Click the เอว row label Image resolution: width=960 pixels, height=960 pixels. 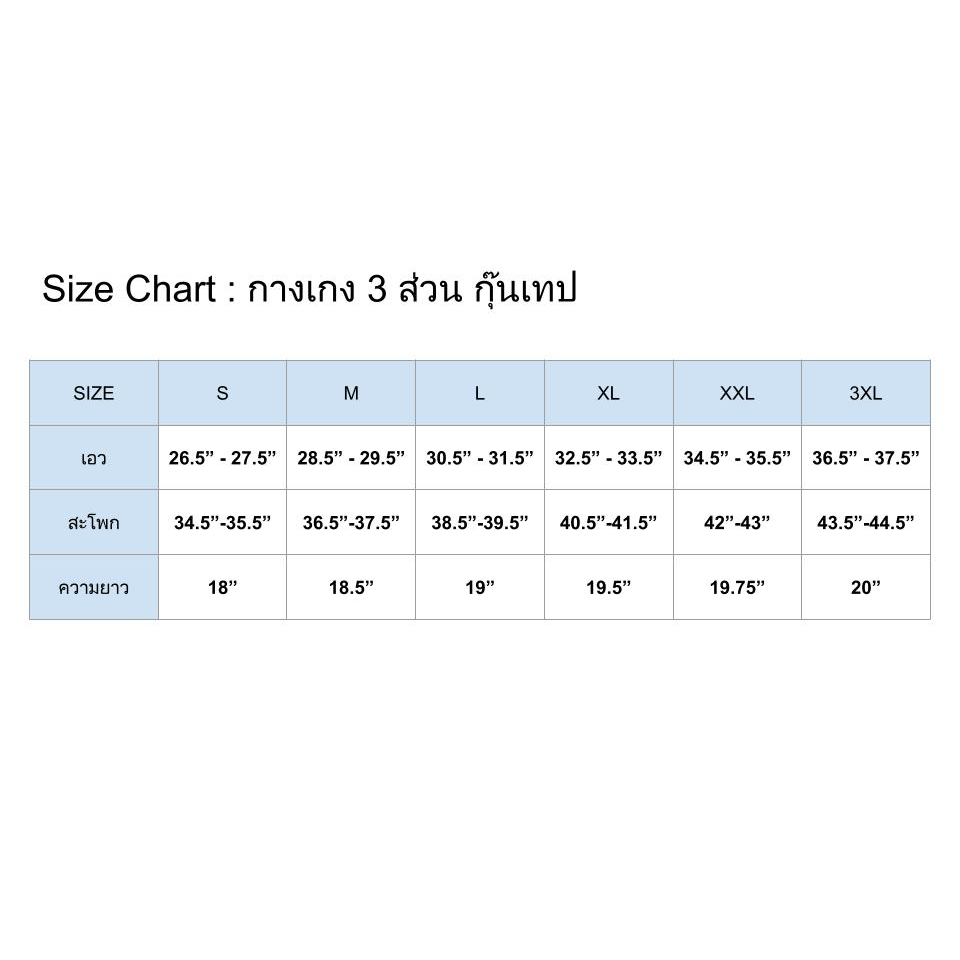coord(94,458)
